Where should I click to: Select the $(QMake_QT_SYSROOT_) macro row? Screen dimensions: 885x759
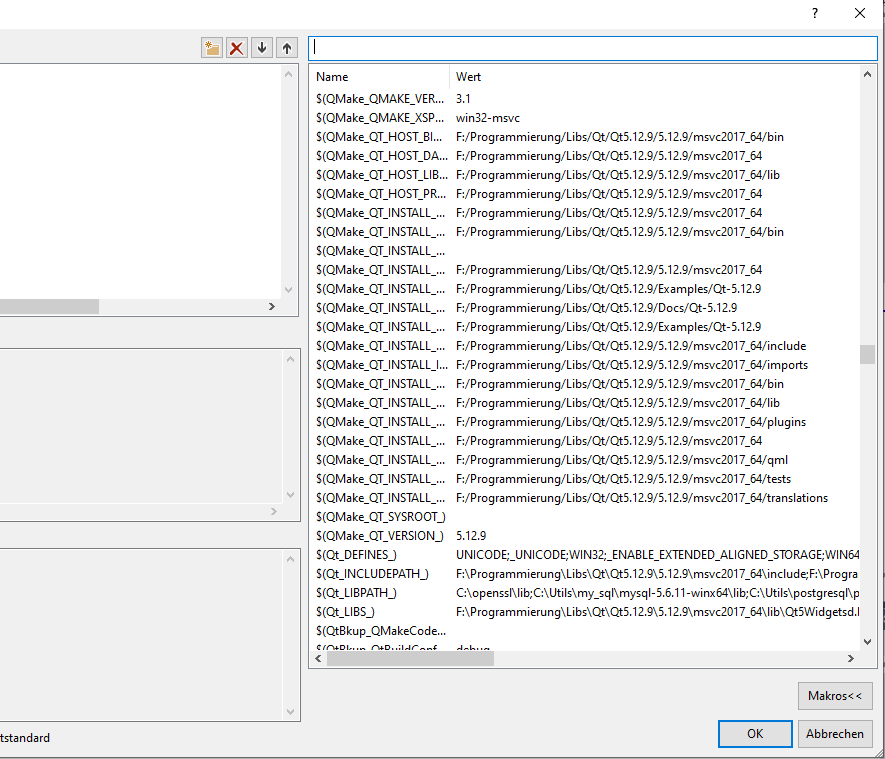click(380, 517)
